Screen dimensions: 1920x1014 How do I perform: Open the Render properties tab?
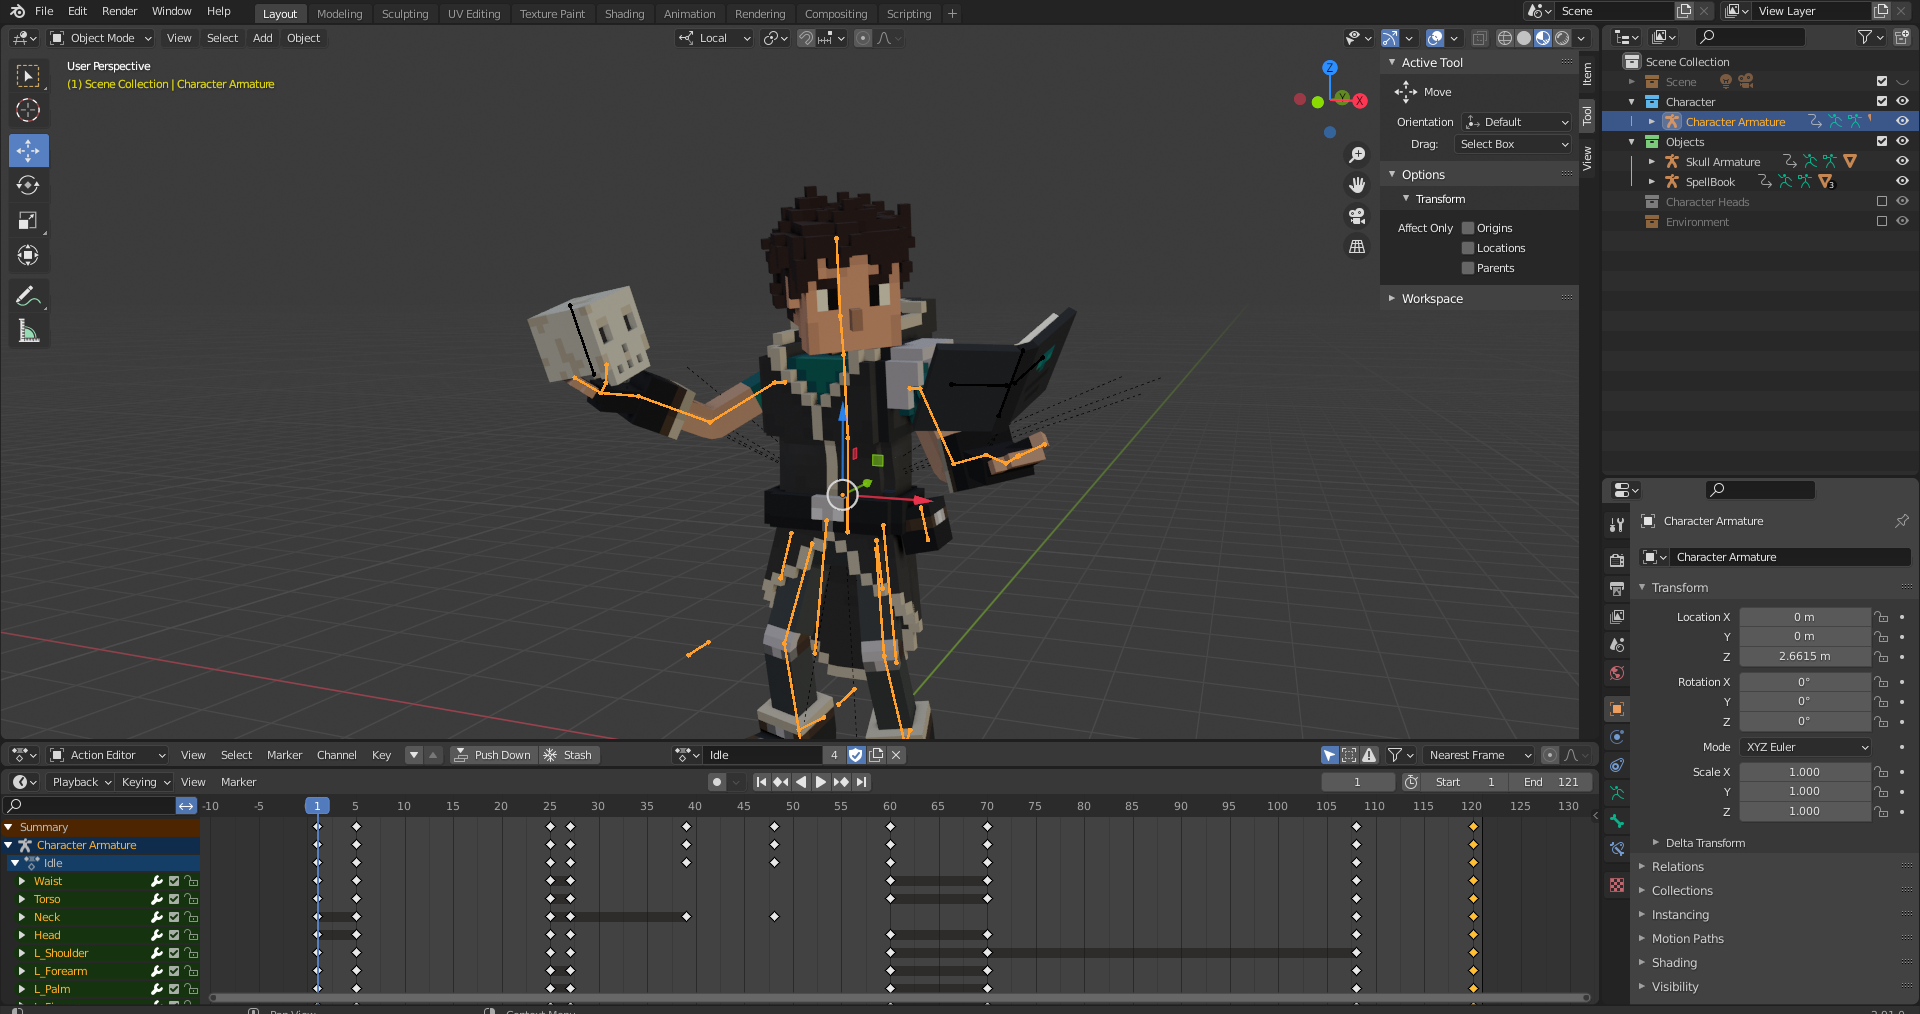[x=1617, y=560]
